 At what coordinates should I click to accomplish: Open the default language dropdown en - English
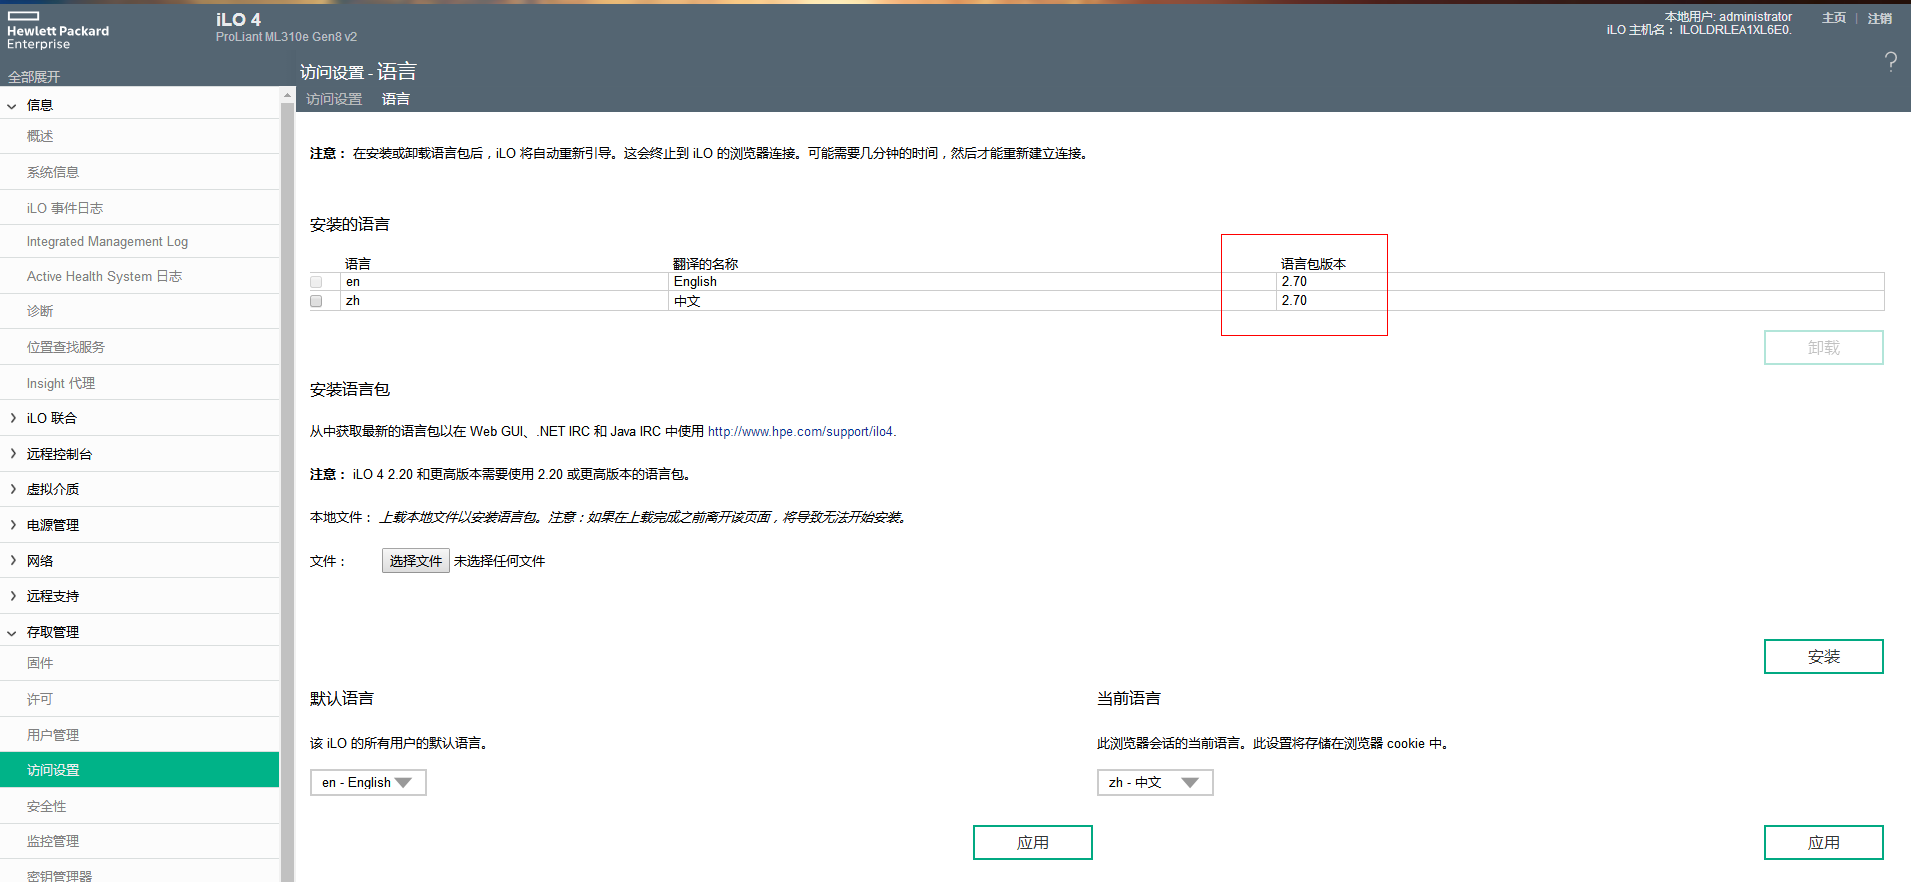(368, 782)
